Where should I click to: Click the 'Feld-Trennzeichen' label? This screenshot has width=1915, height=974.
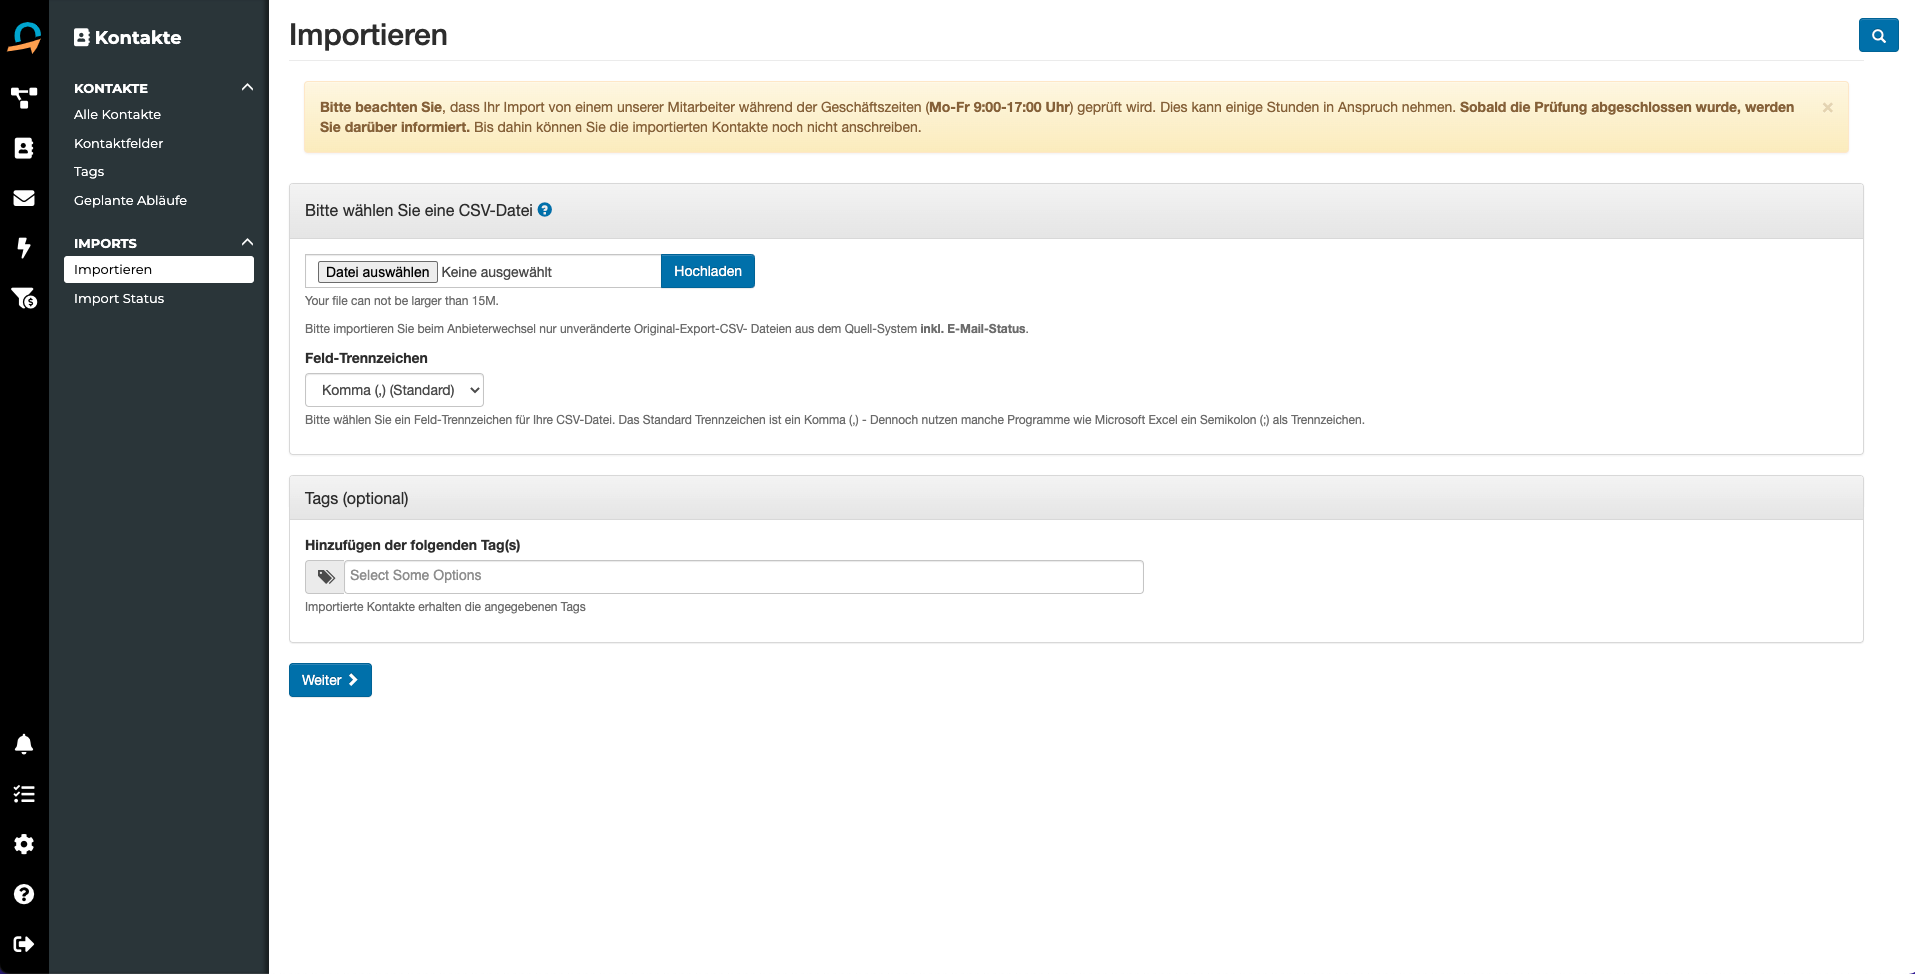click(x=366, y=358)
